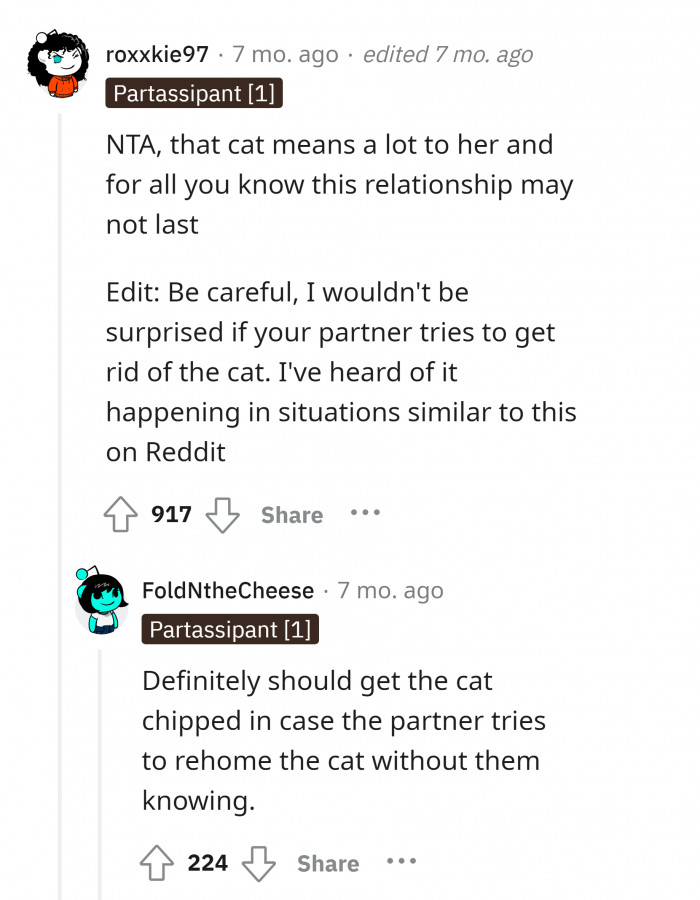Open more options on roxxkie97's comment
This screenshot has width=700, height=900.
365,513
